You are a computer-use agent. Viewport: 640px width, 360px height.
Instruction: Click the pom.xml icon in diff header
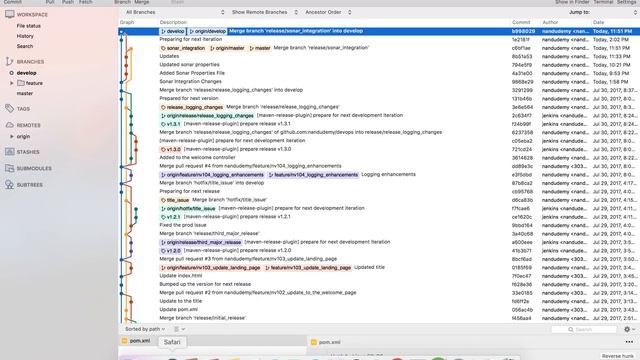[313, 342]
